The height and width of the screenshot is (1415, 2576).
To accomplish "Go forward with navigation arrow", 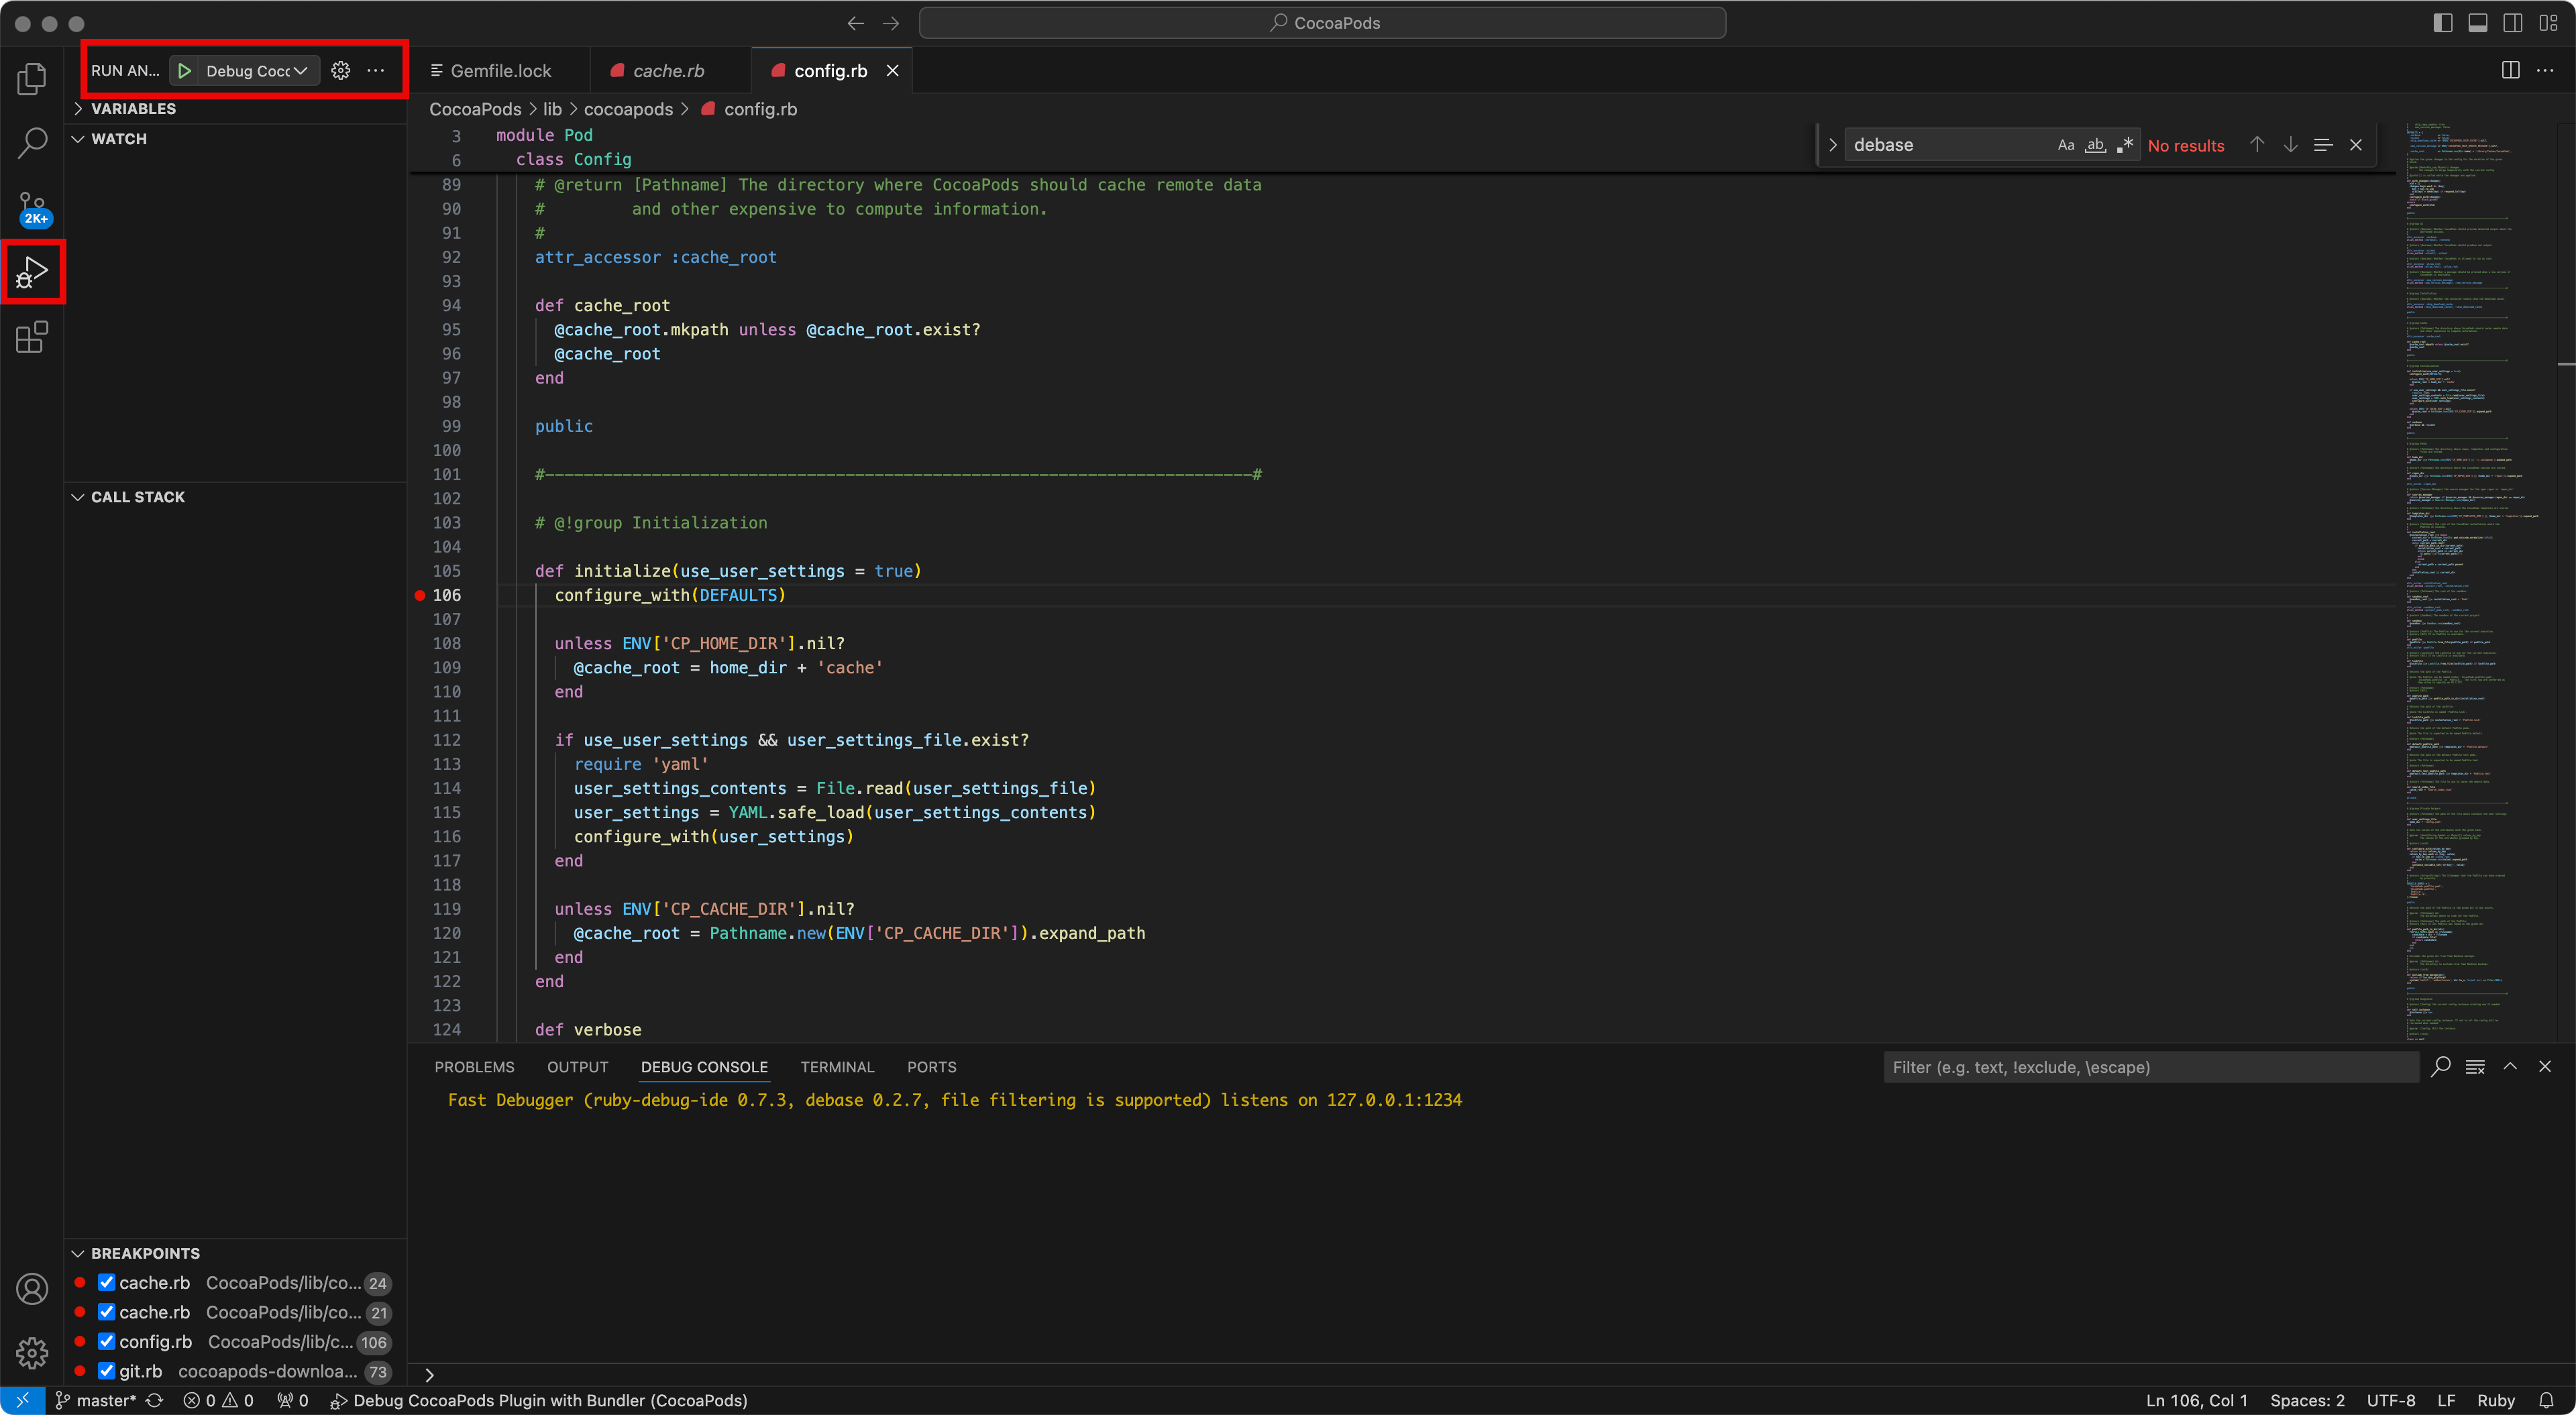I will pos(891,23).
